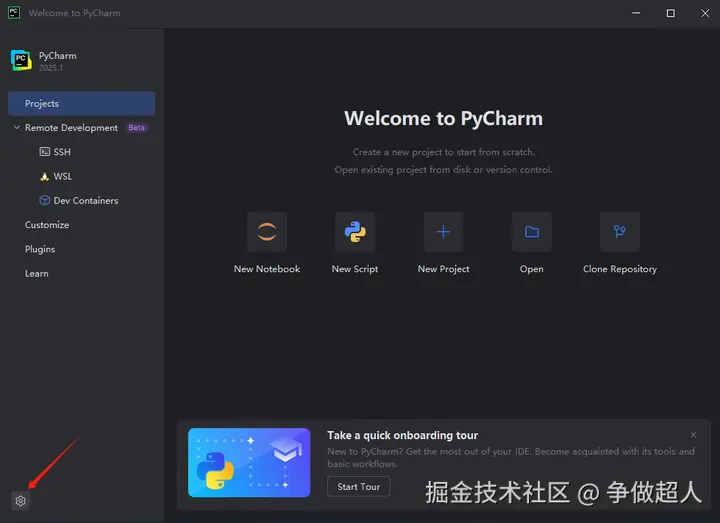Click the onboarding tour illustration thumbnail
Image resolution: width=720 pixels, height=523 pixels.
pos(249,462)
